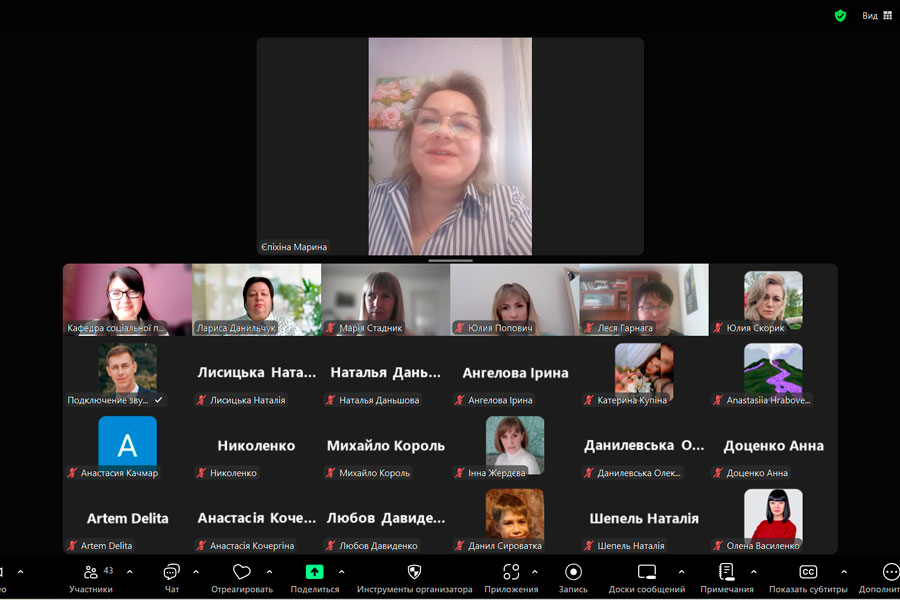The width and height of the screenshot is (900, 600).
Task: Select Леся Гарнага video tile
Action: [644, 300]
